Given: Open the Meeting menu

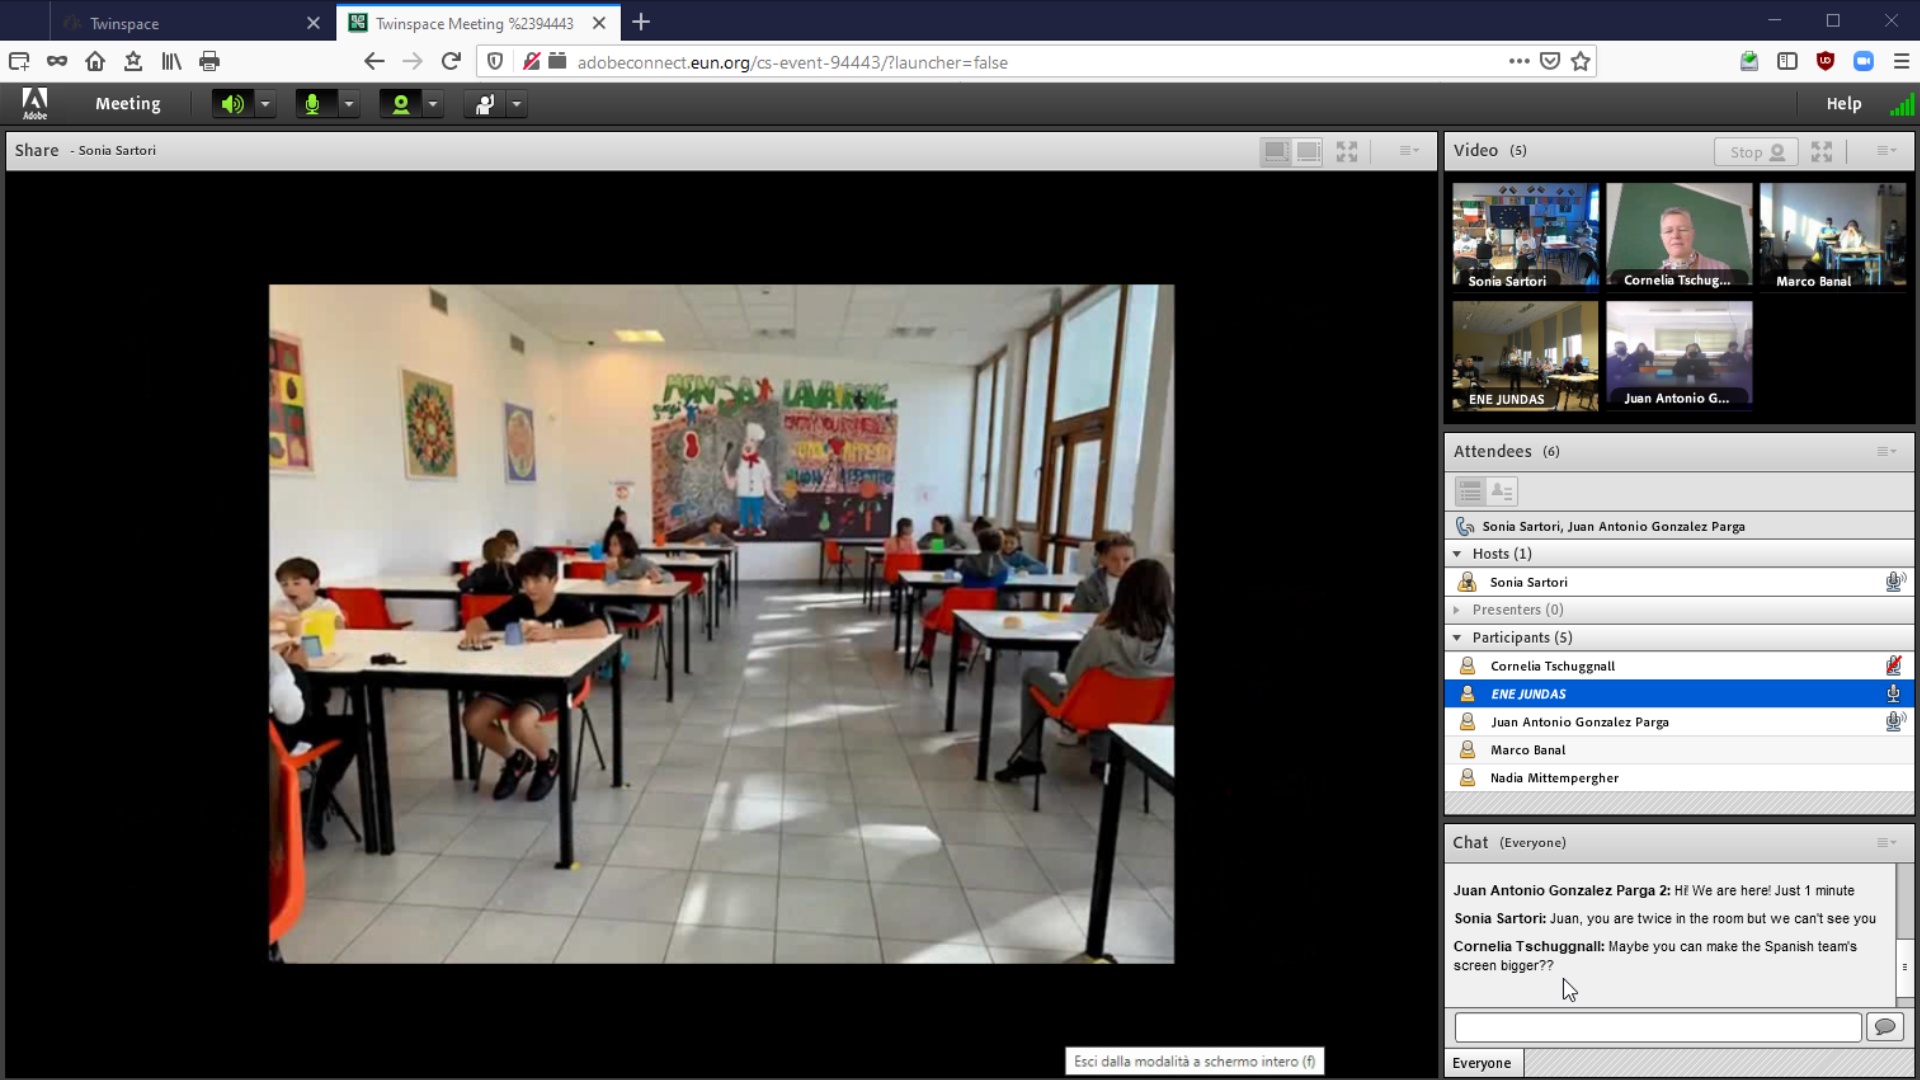Looking at the screenshot, I should 127,104.
